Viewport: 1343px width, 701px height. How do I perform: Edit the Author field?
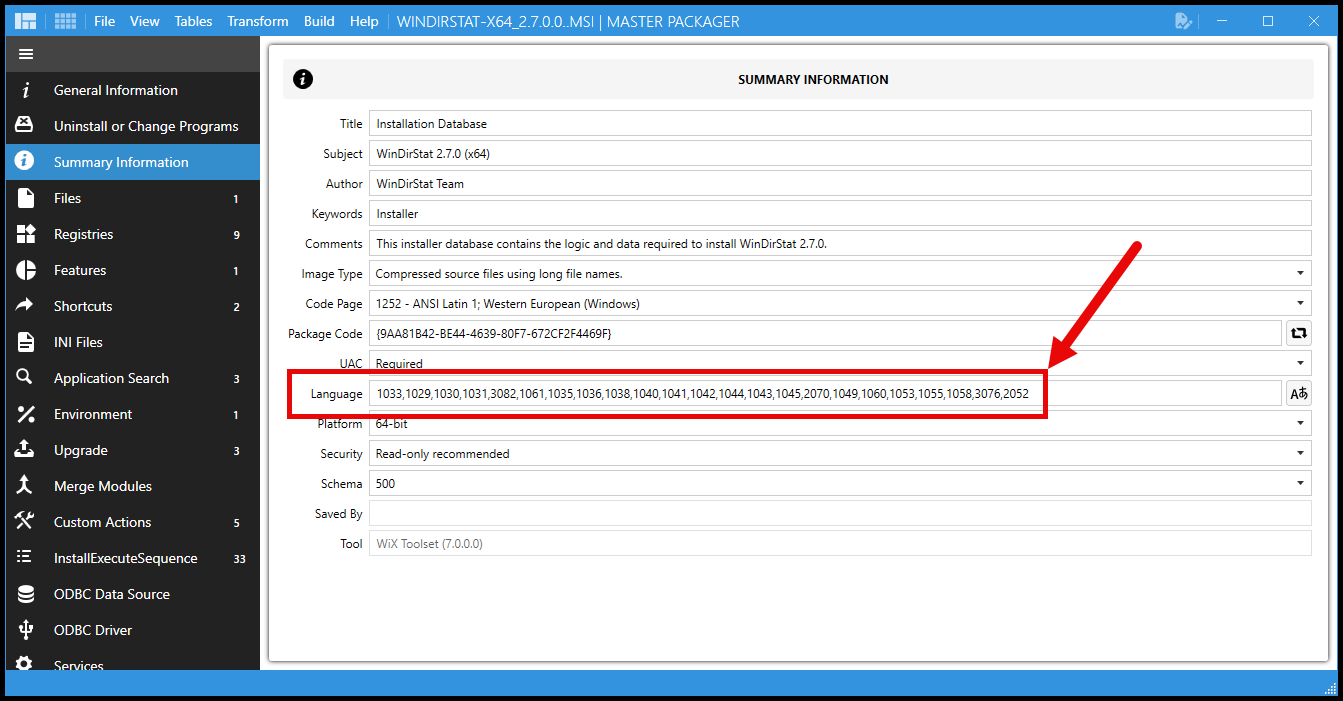pyautogui.click(x=840, y=183)
